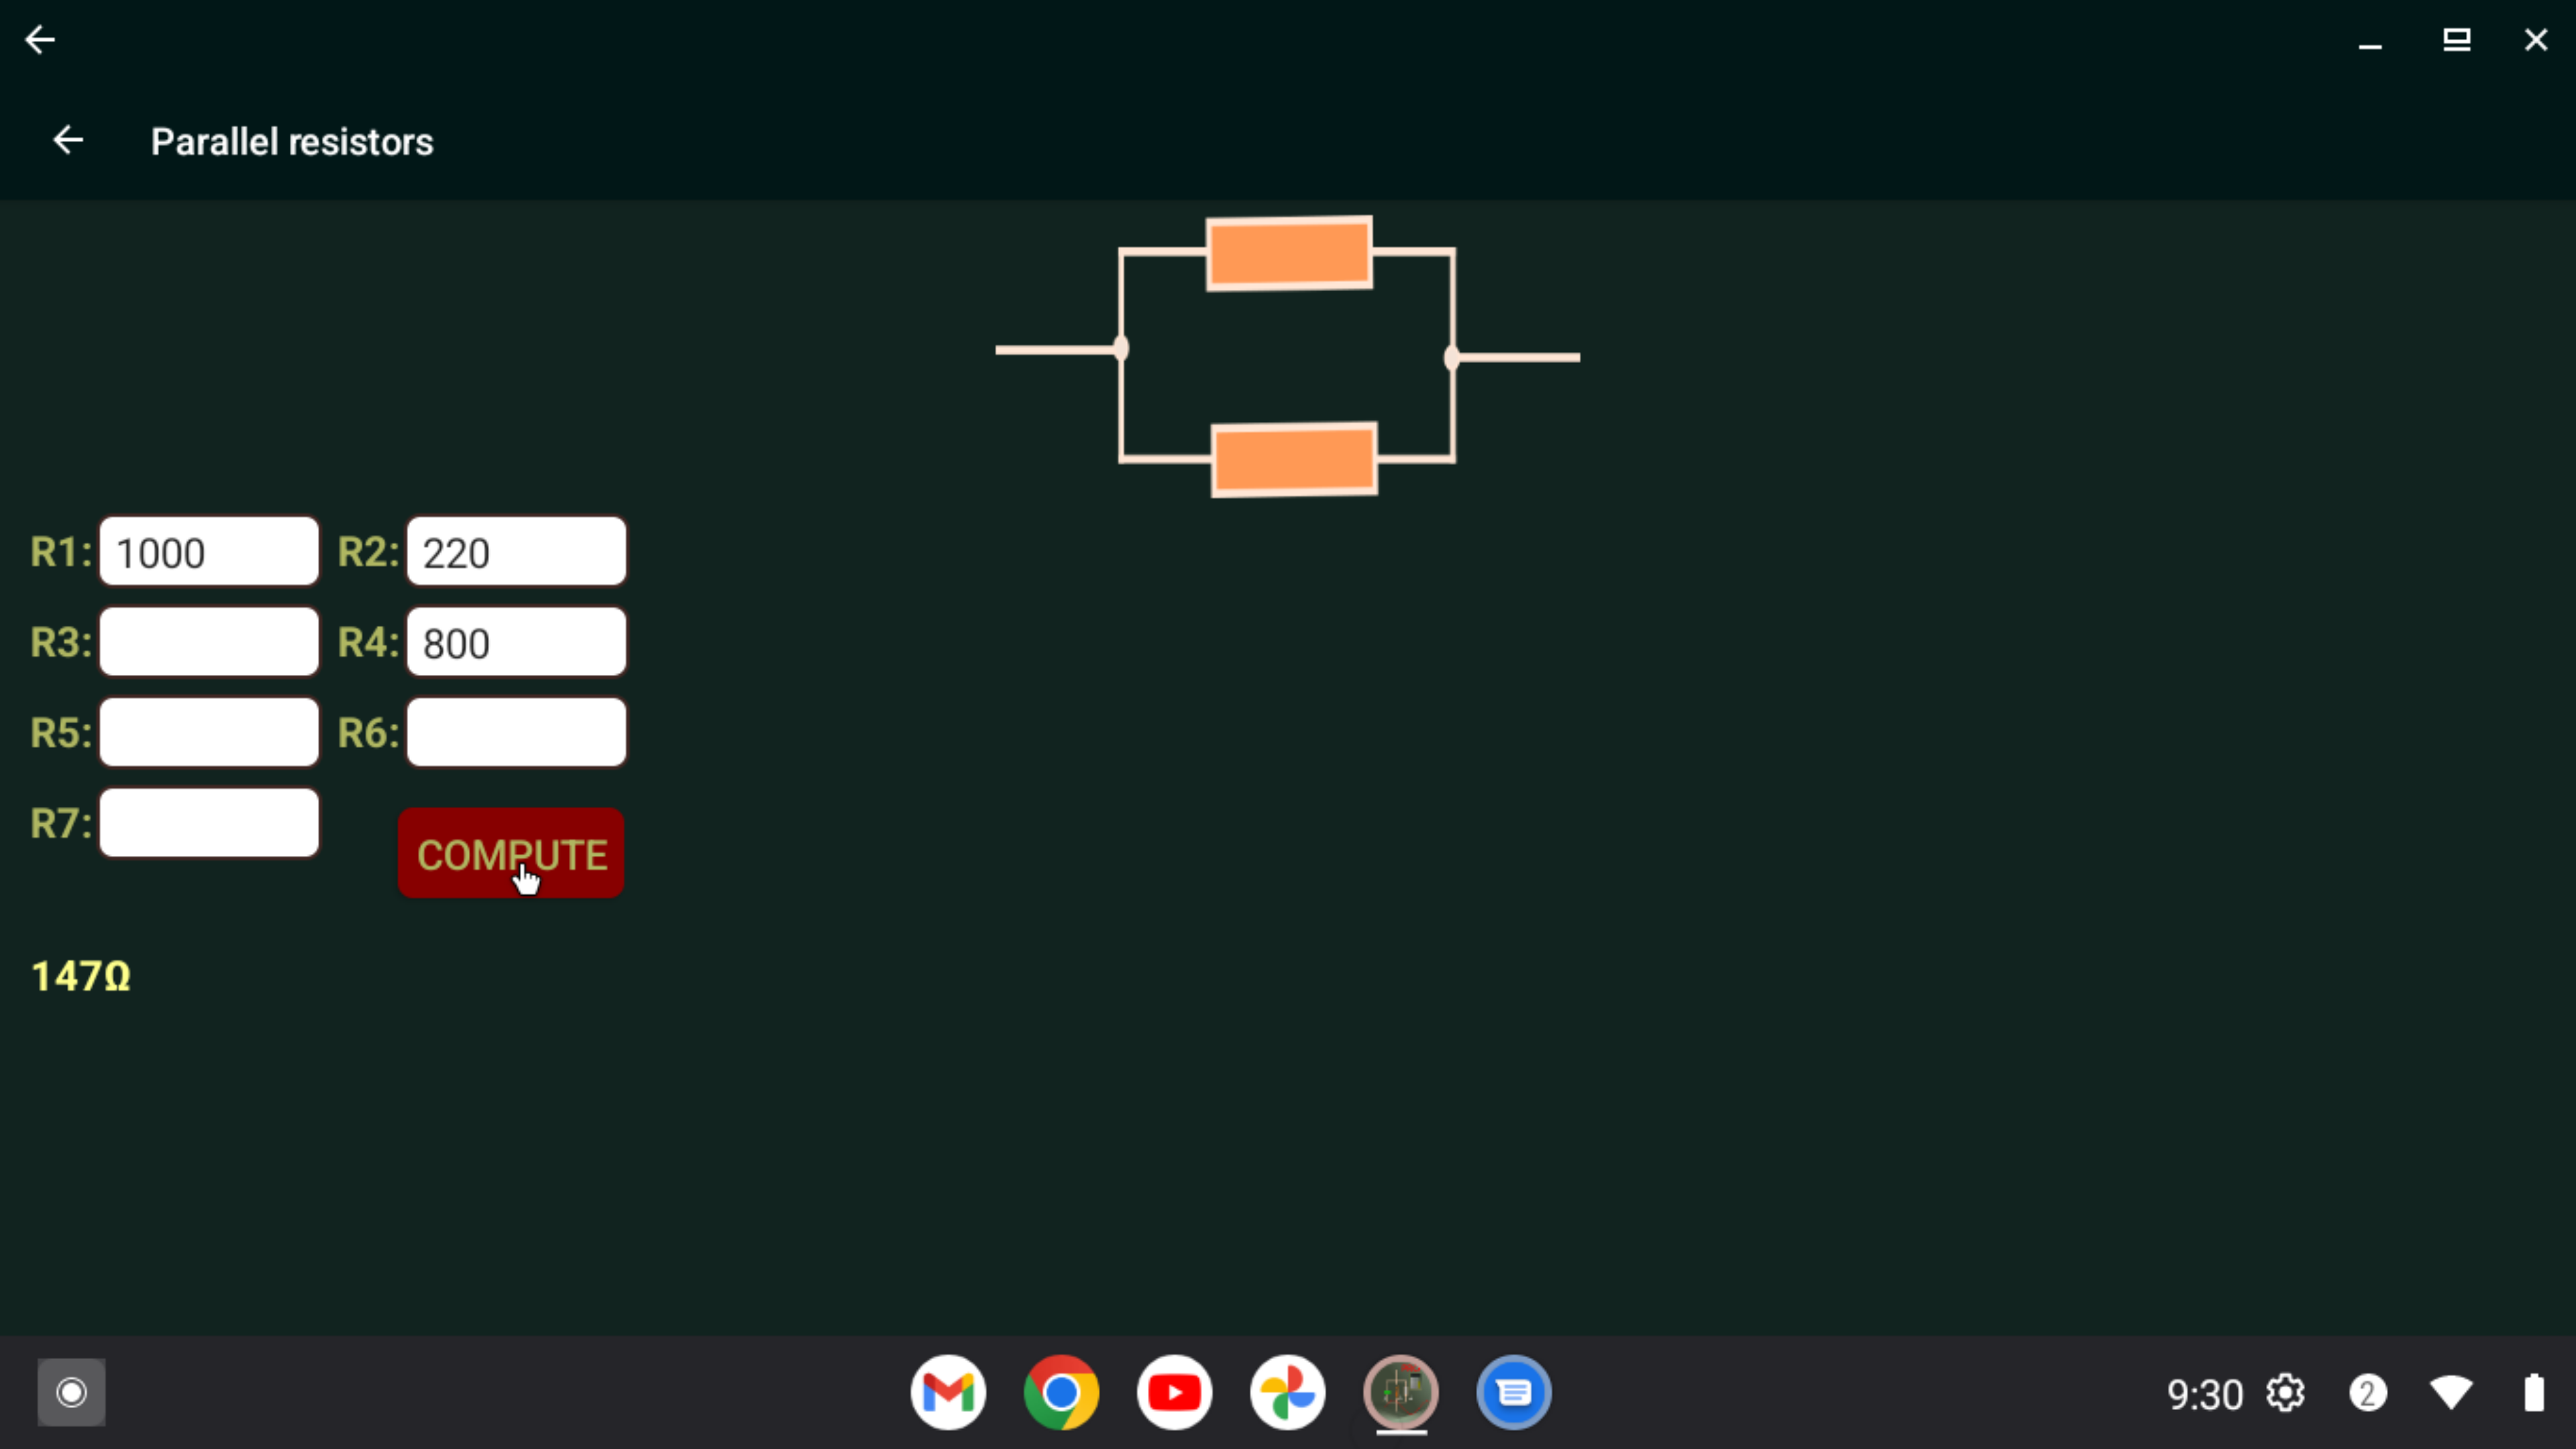Click the 9:30 clock in the tray
Screen dimensions: 2576x1449
point(2204,1394)
